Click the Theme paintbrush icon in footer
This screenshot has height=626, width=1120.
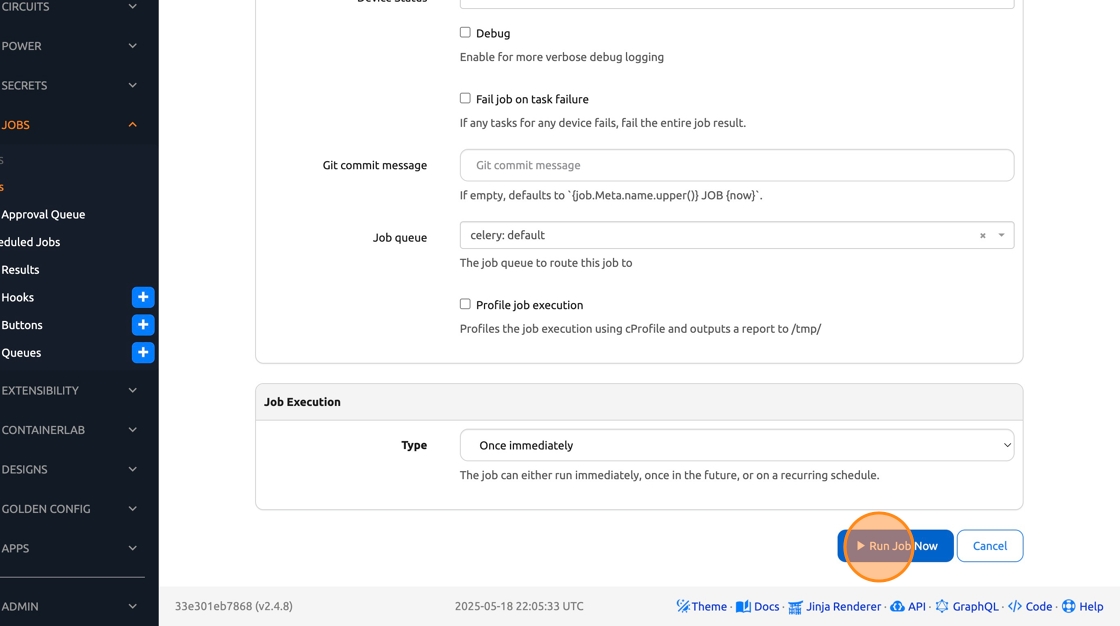coord(683,606)
